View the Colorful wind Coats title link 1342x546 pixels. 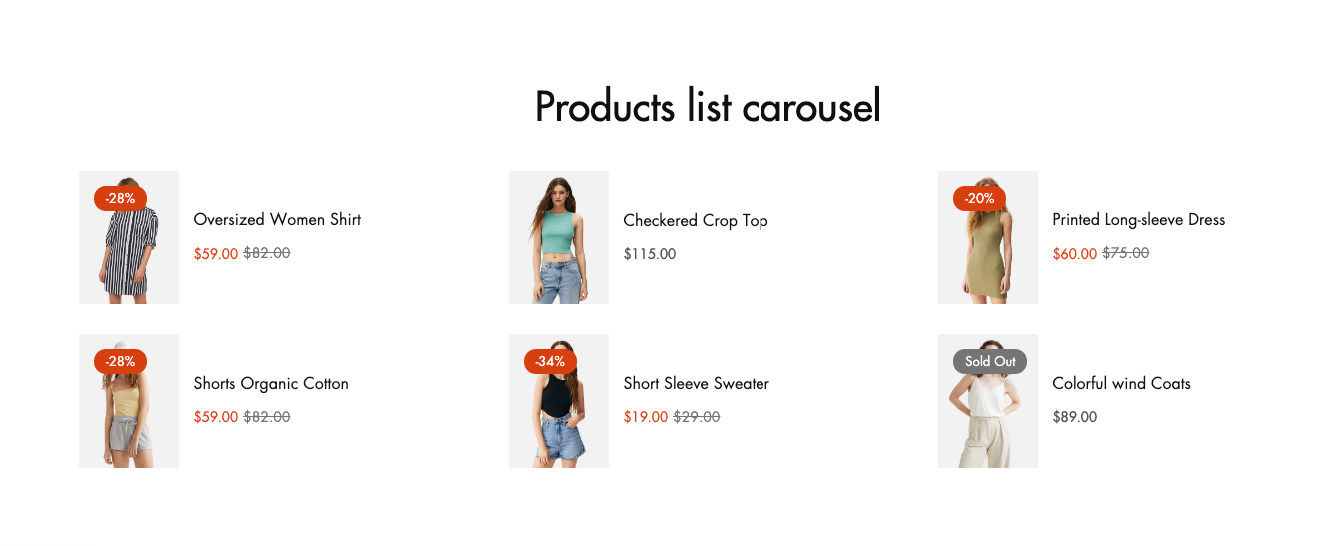point(1121,384)
